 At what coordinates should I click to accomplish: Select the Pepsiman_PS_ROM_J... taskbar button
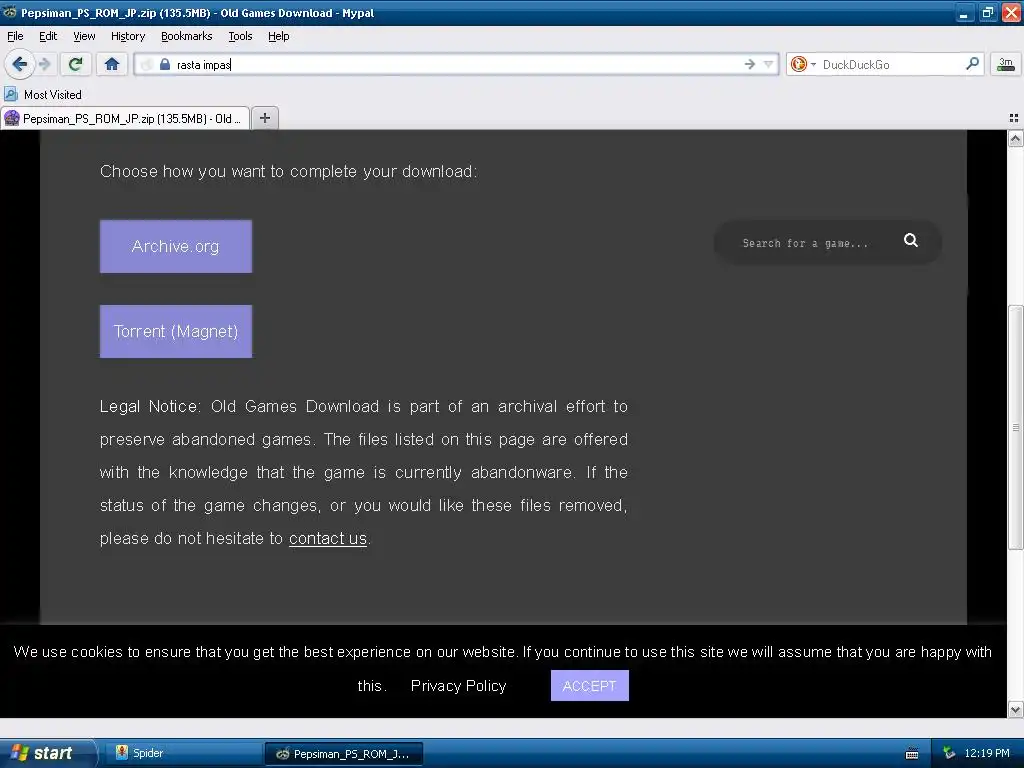[344, 753]
